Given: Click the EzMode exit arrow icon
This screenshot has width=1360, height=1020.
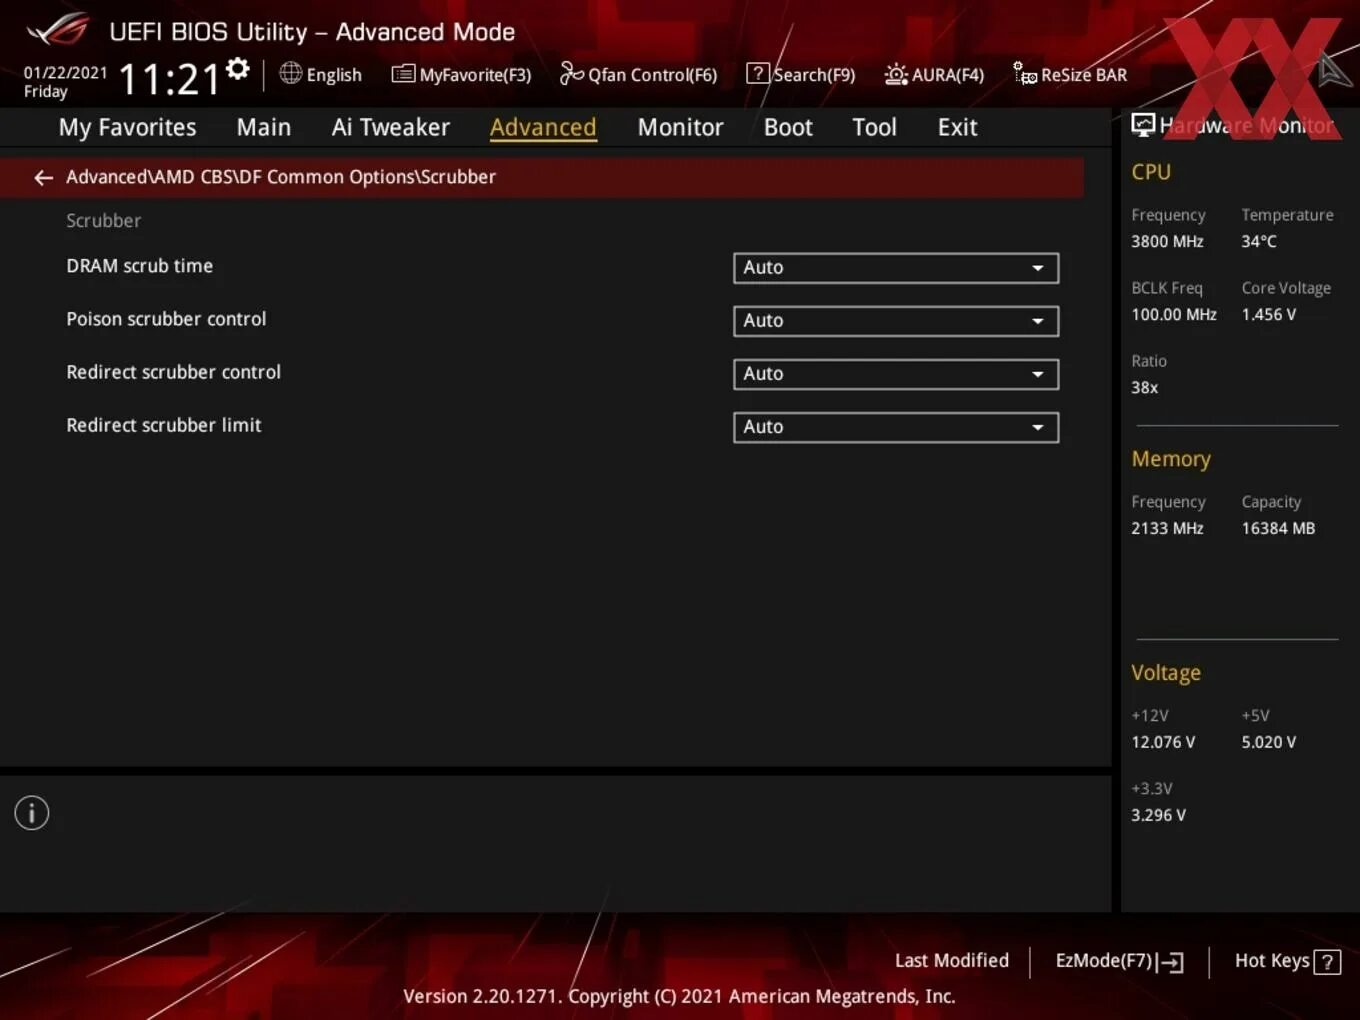Looking at the screenshot, I should (x=1170, y=962).
